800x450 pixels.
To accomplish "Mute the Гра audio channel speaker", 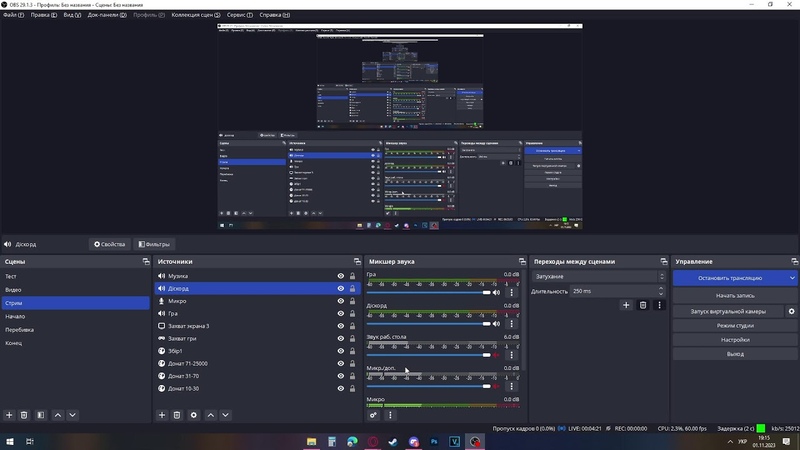I will pos(497,292).
